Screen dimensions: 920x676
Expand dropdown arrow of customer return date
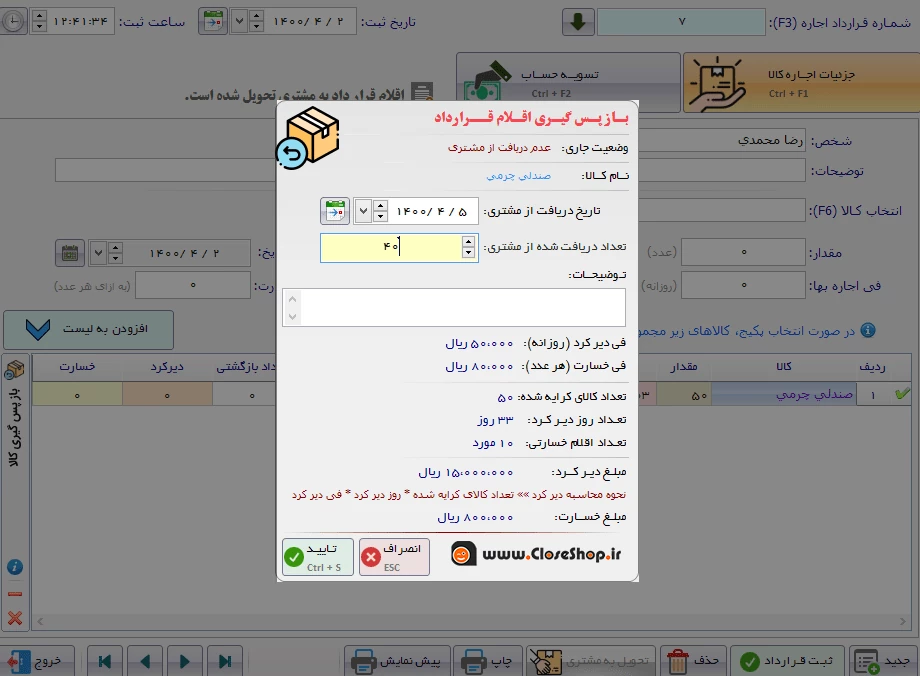point(363,211)
